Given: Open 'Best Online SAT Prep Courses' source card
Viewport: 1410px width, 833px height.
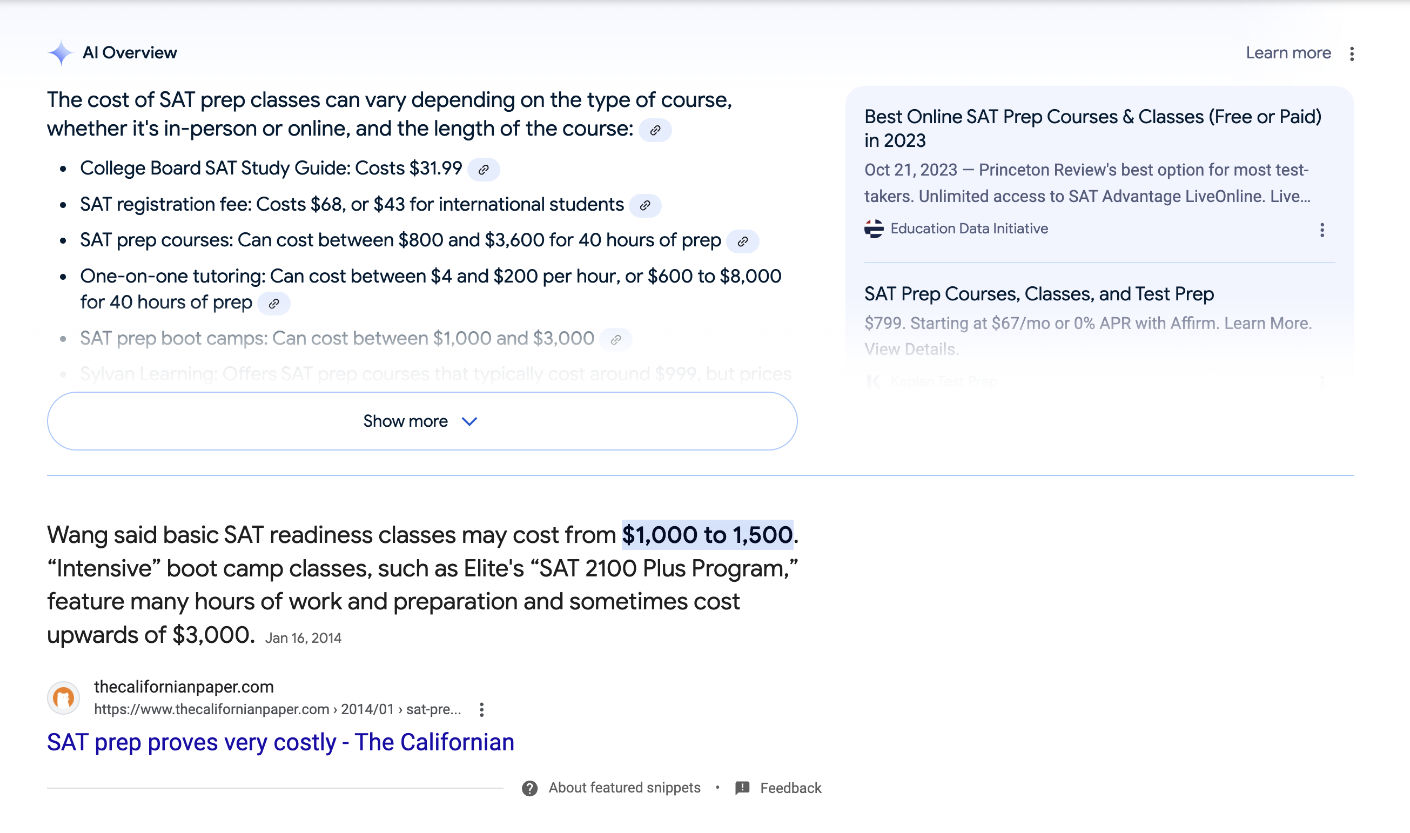Looking at the screenshot, I should click(1092, 128).
